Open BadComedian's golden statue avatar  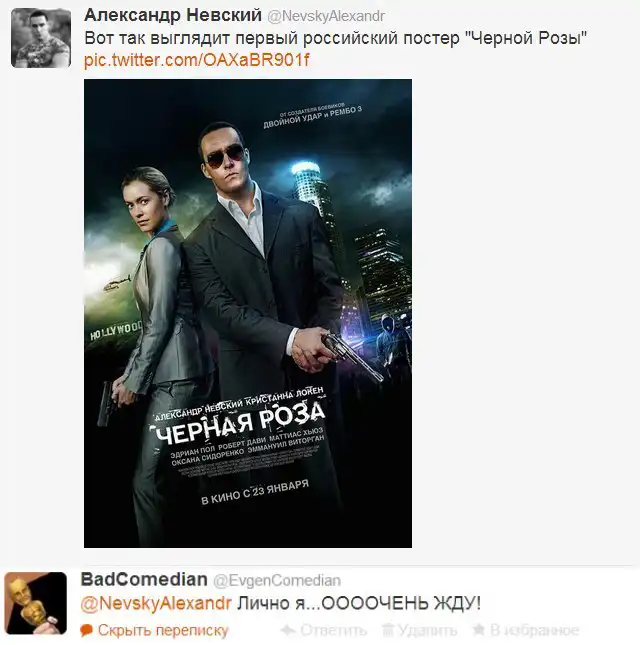click(x=35, y=603)
